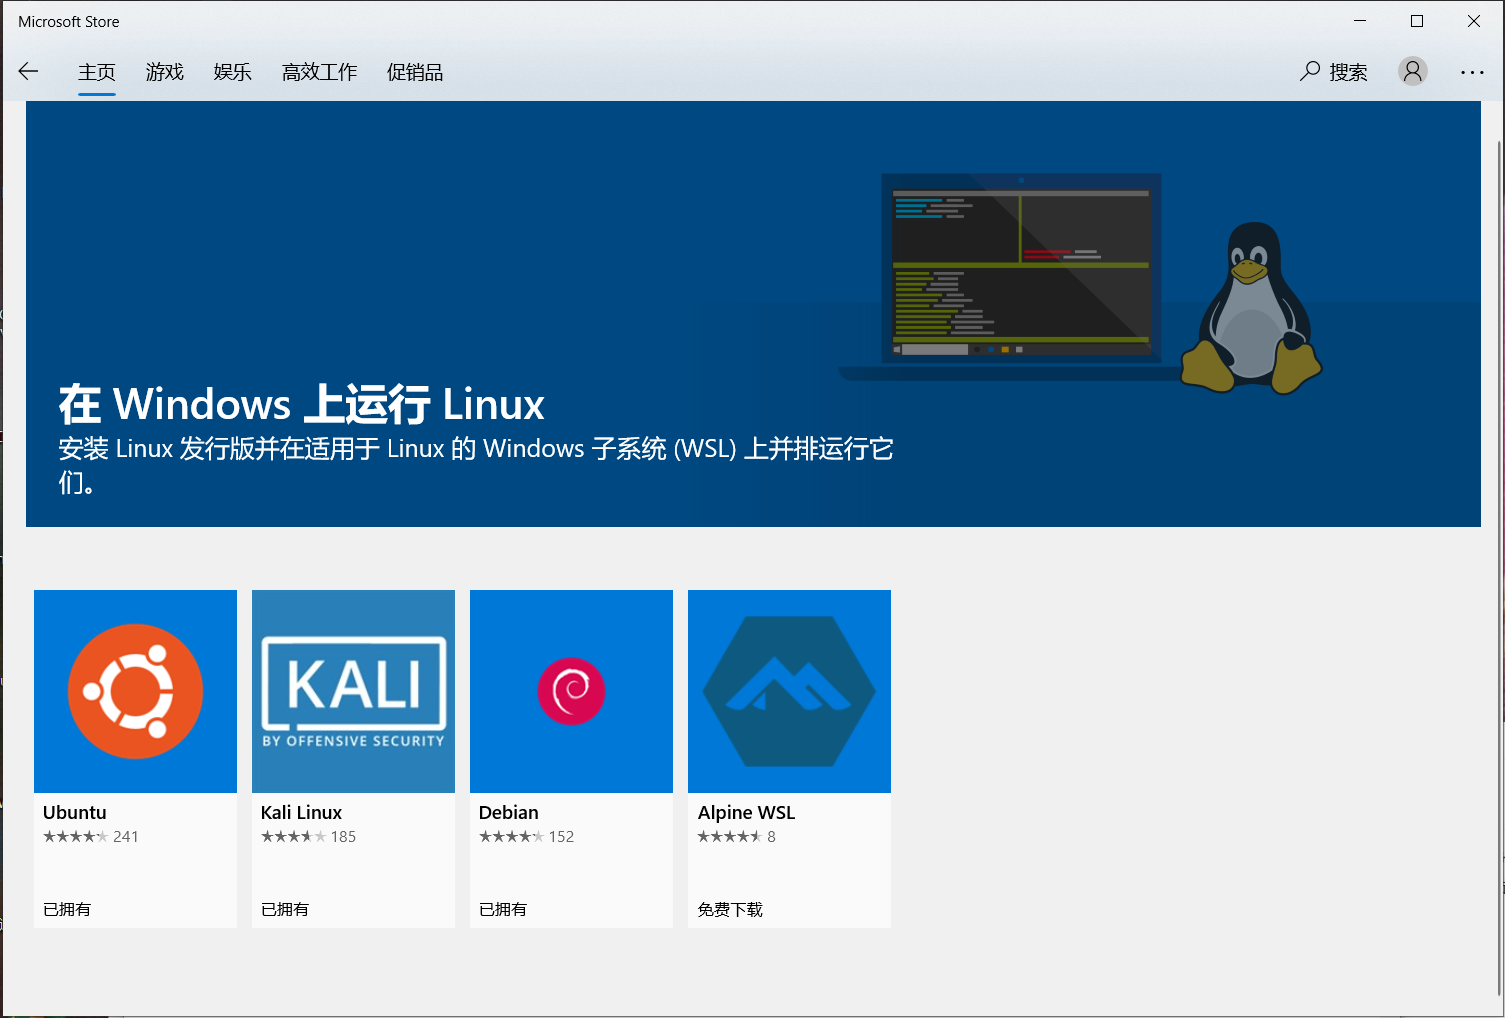This screenshot has width=1505, height=1018.
Task: Minimize the Microsoft Store window
Action: [x=1360, y=21]
